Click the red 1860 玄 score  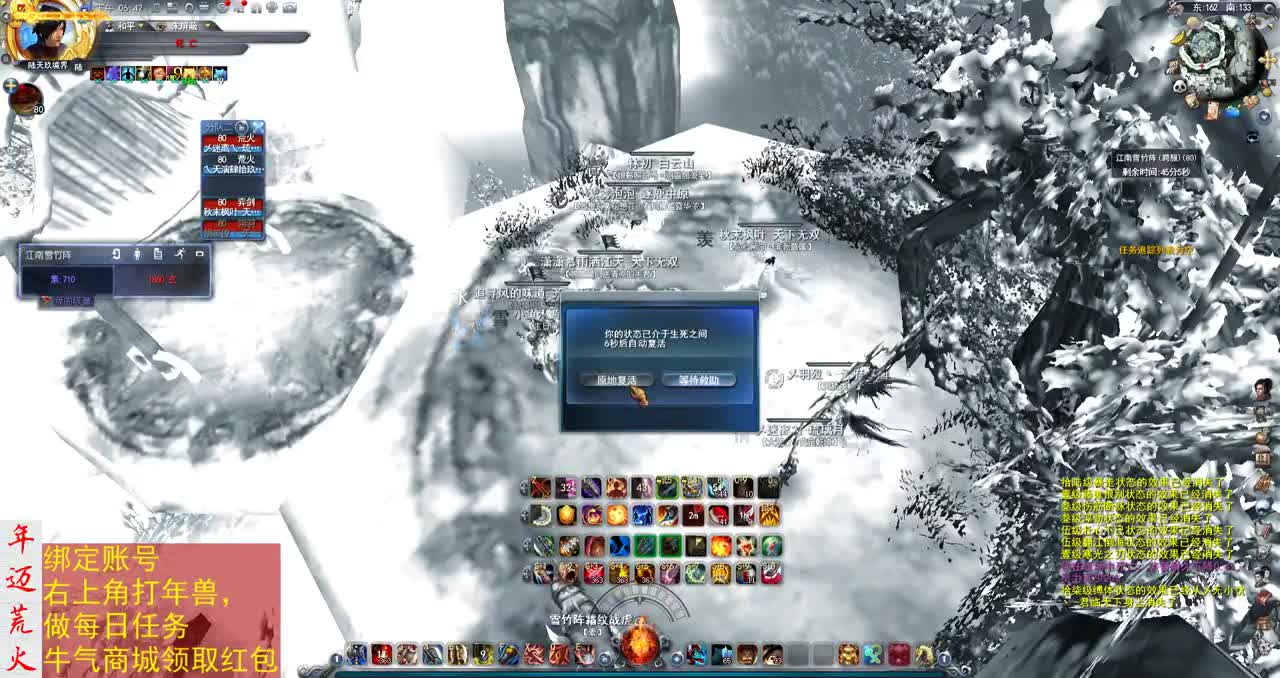[x=160, y=280]
